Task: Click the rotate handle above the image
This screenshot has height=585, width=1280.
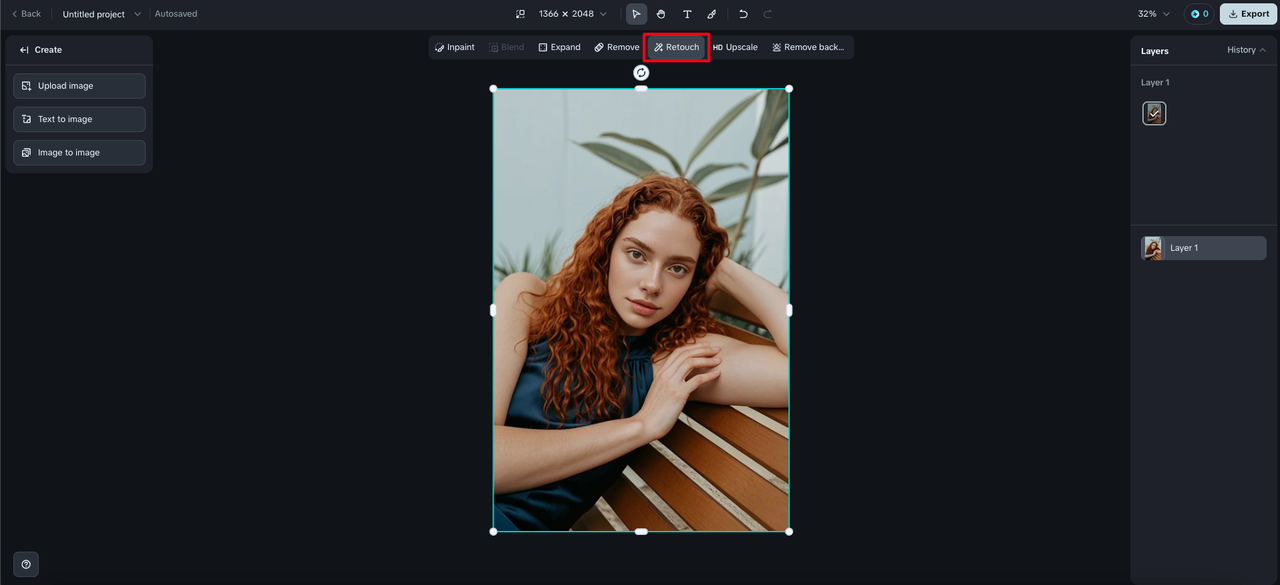Action: point(641,73)
